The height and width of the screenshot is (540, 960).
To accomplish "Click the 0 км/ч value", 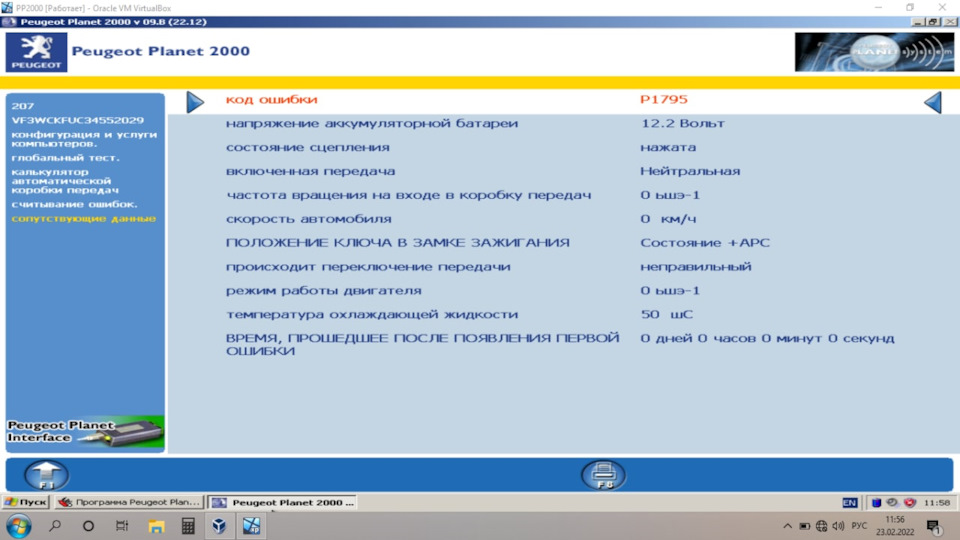I will [x=668, y=219].
